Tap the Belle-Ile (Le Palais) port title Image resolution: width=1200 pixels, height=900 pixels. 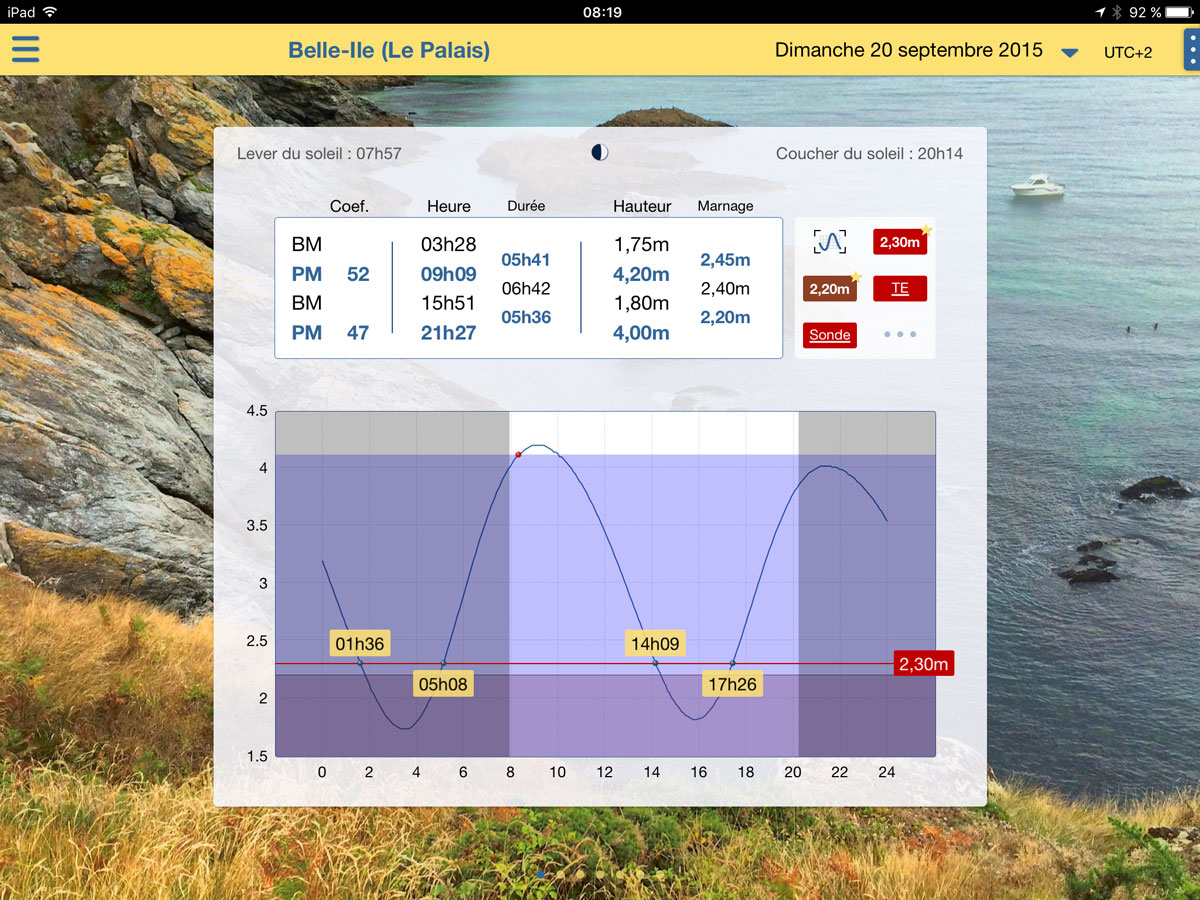pos(389,50)
